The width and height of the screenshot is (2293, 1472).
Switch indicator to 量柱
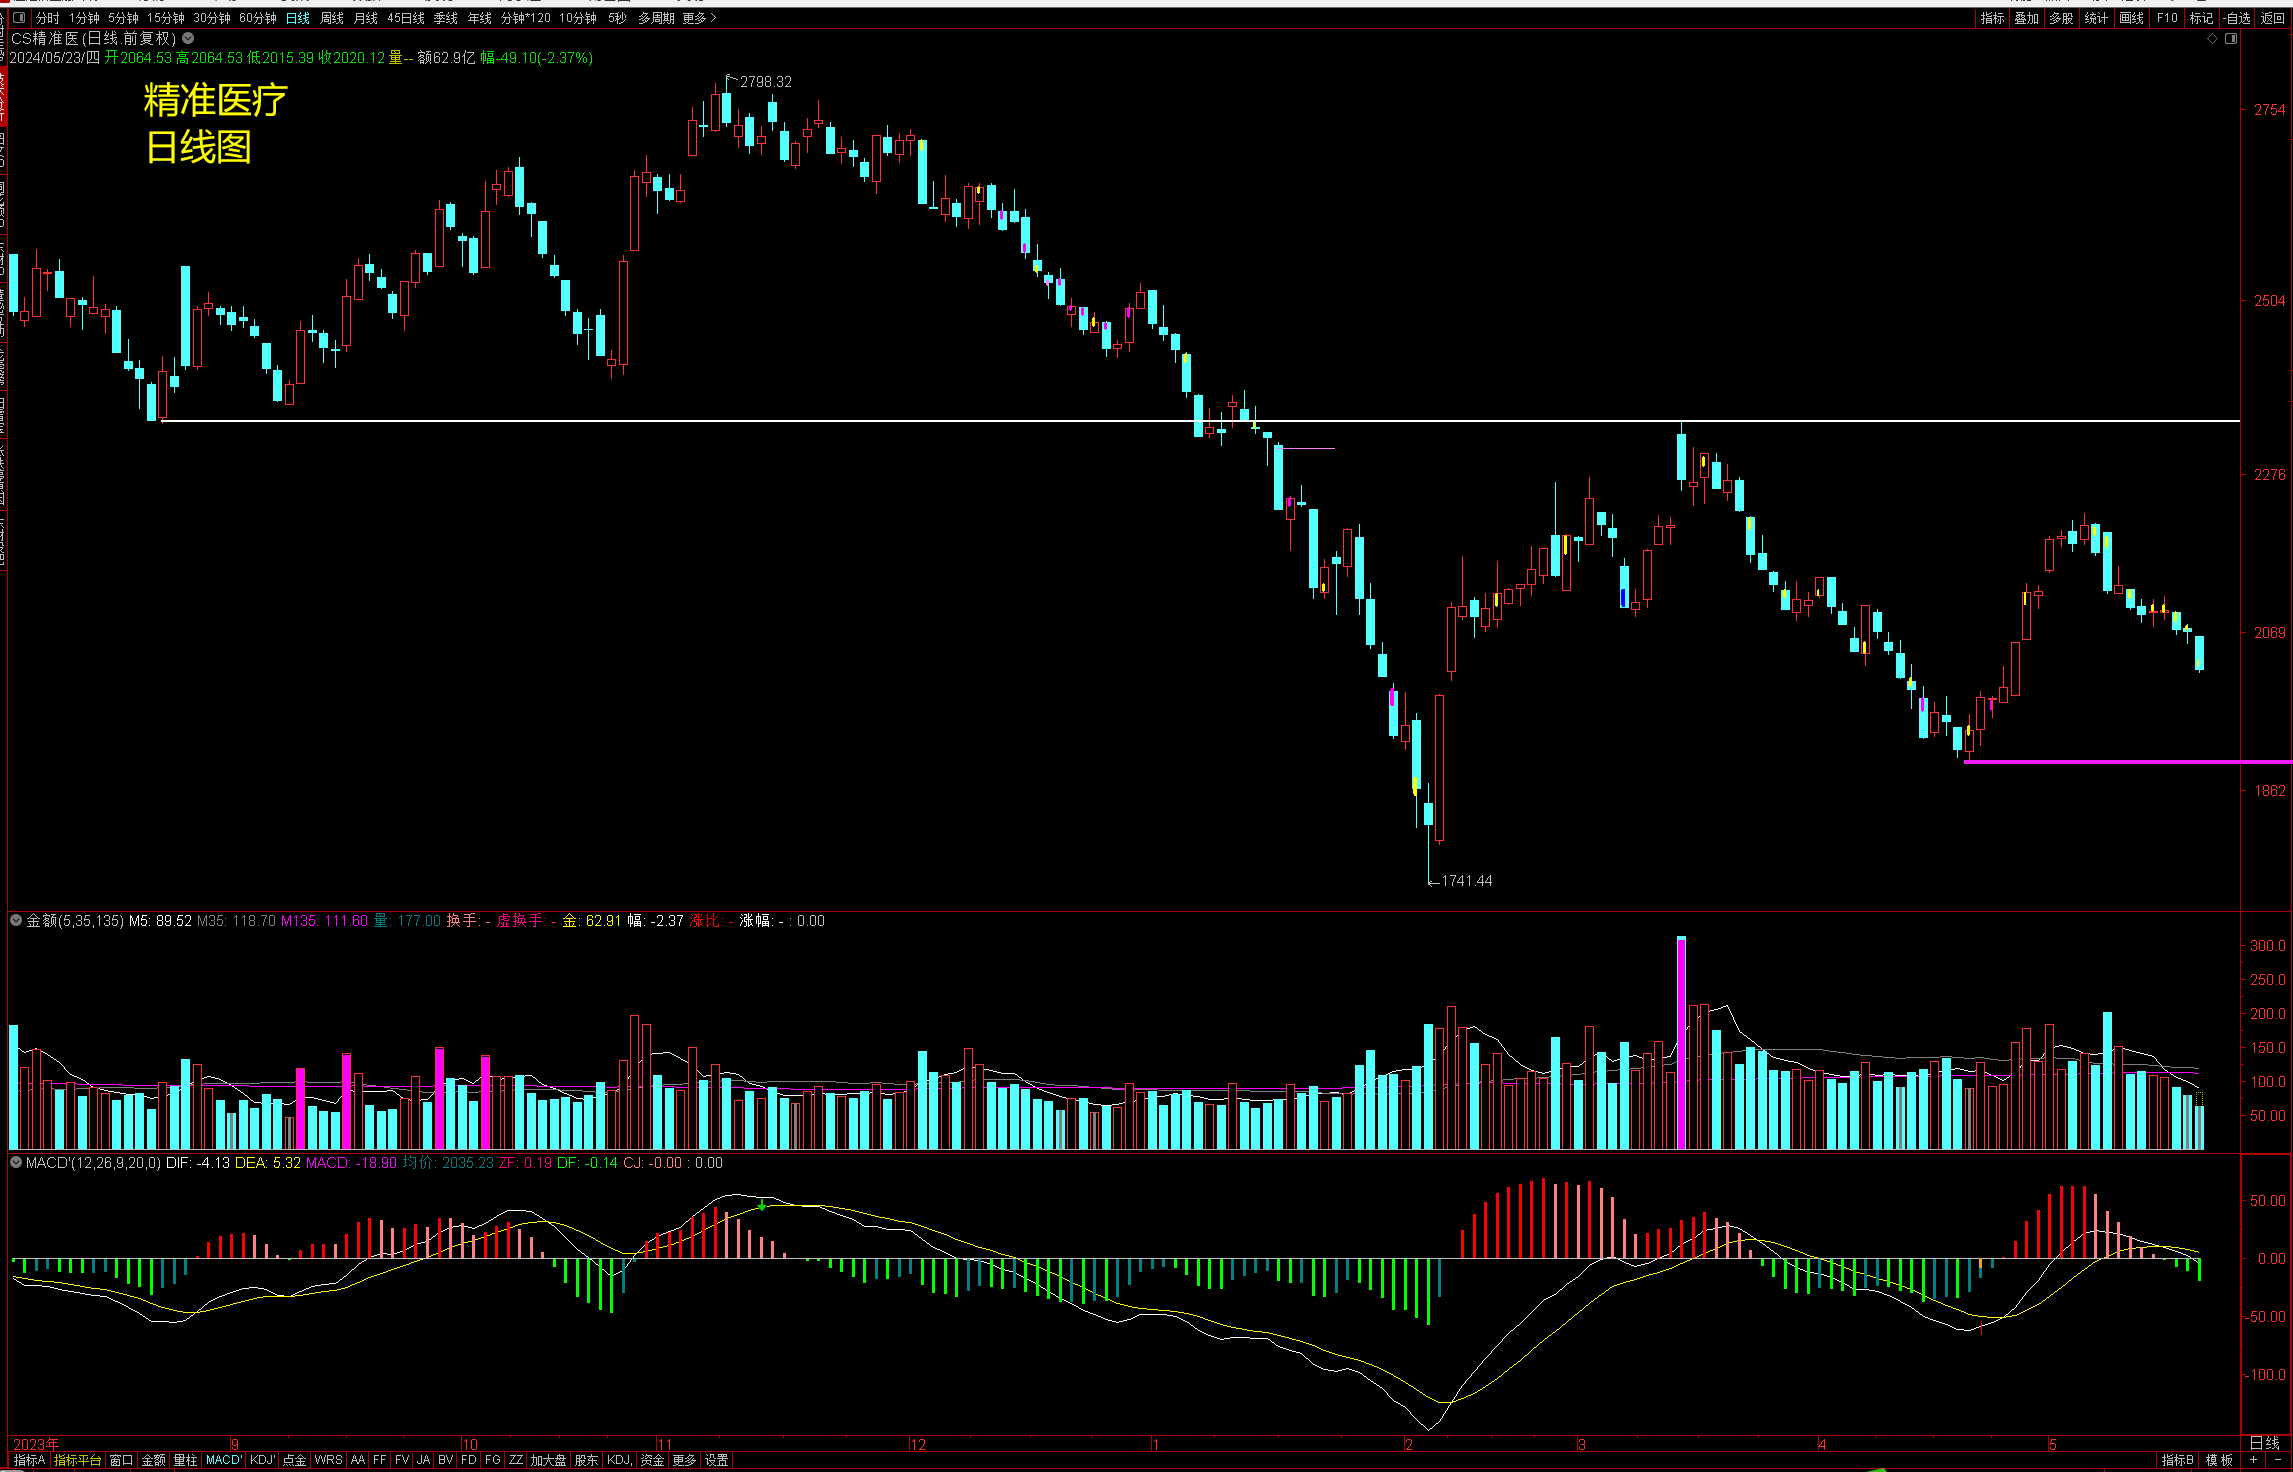185,1460
